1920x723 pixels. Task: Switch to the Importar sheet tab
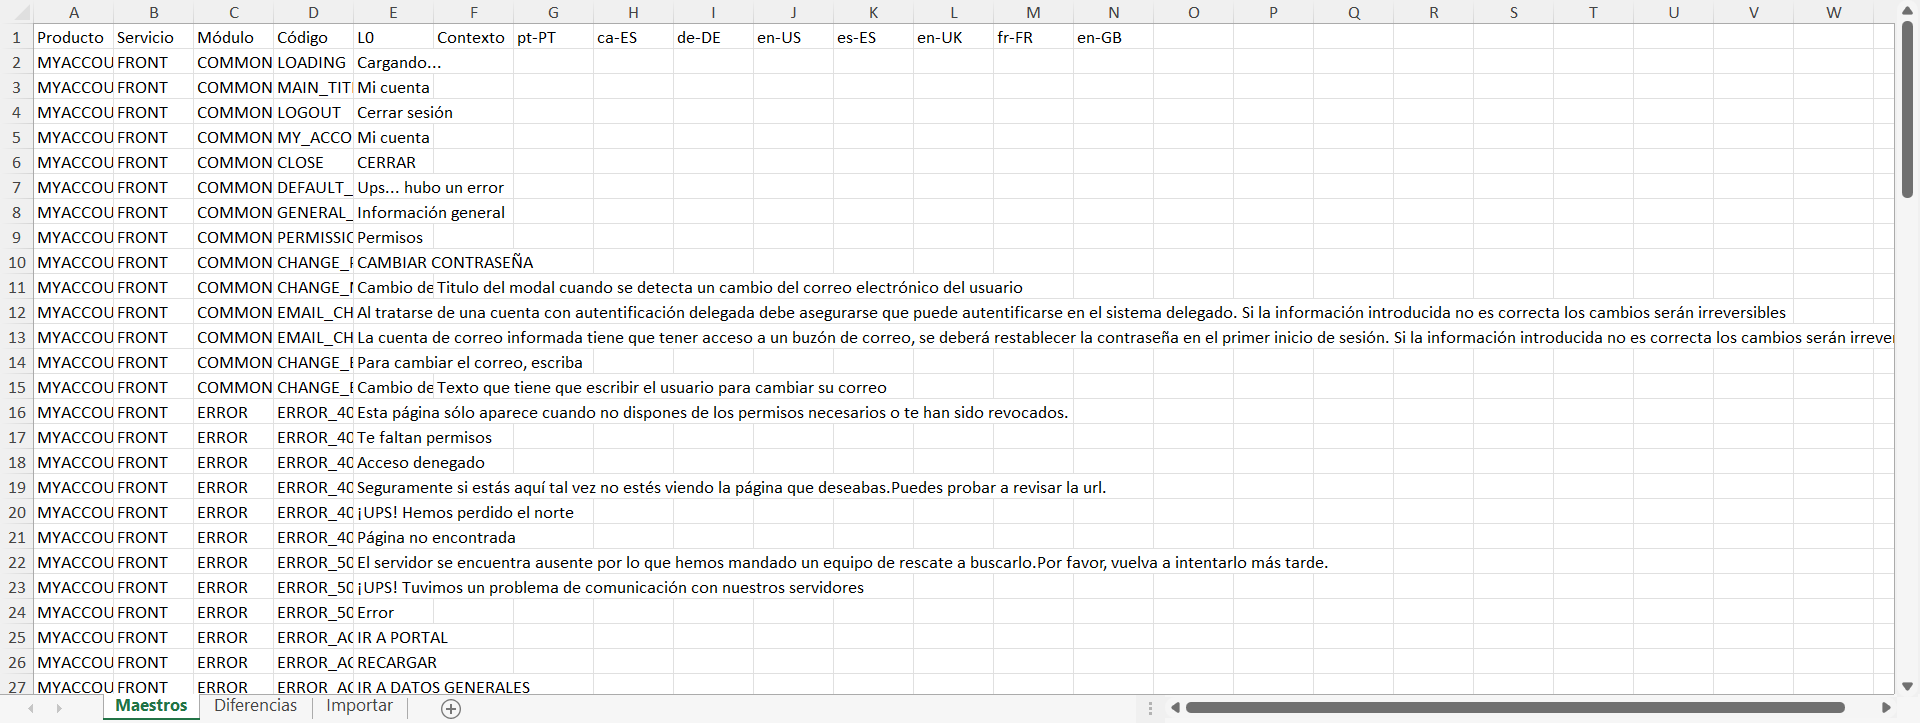[x=359, y=706]
